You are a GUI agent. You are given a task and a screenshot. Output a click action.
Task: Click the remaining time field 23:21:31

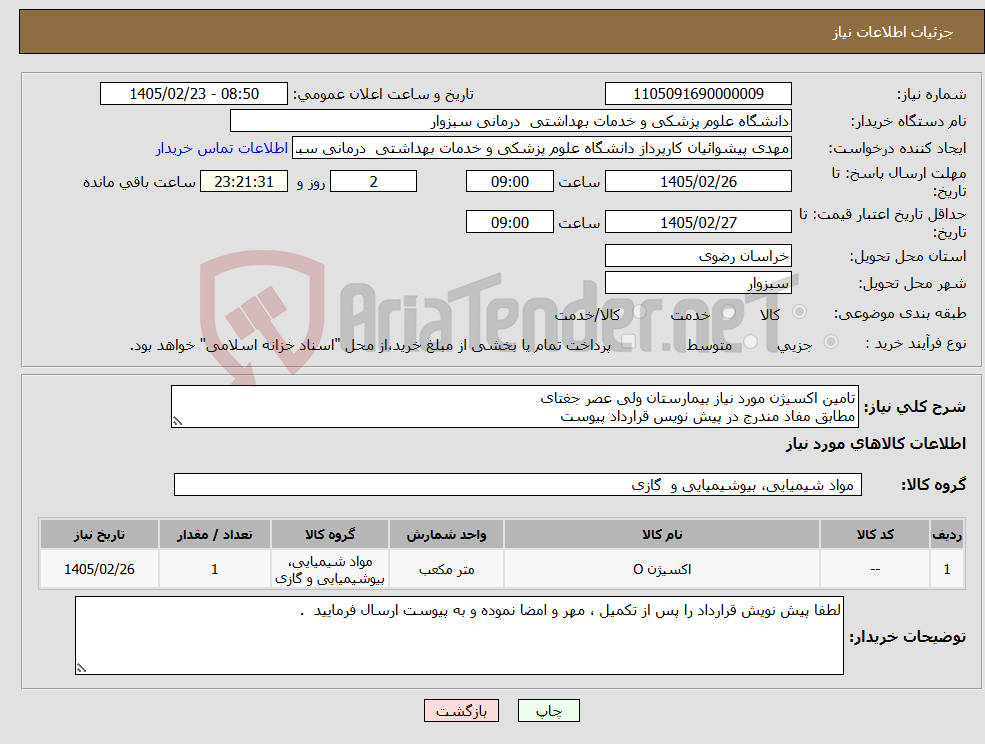point(244,182)
